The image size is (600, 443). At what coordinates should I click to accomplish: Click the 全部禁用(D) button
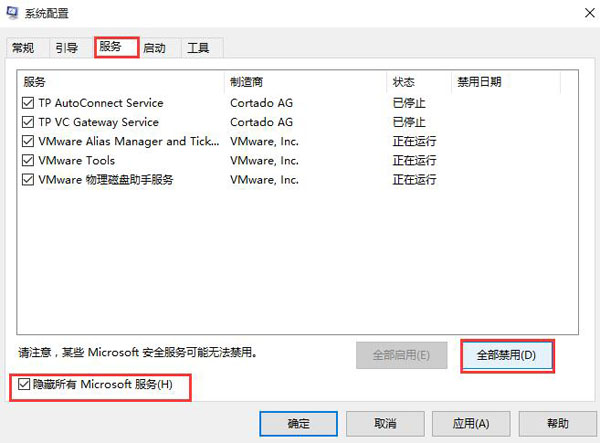(x=506, y=355)
